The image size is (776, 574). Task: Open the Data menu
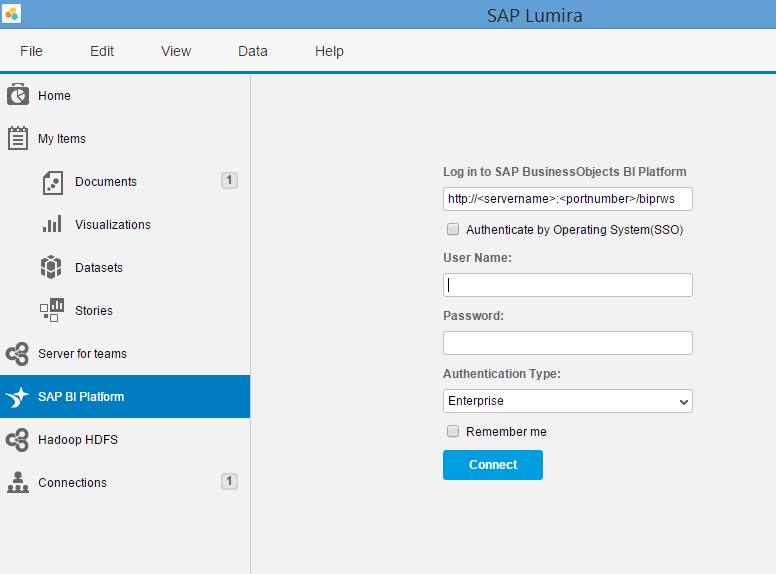coord(252,51)
